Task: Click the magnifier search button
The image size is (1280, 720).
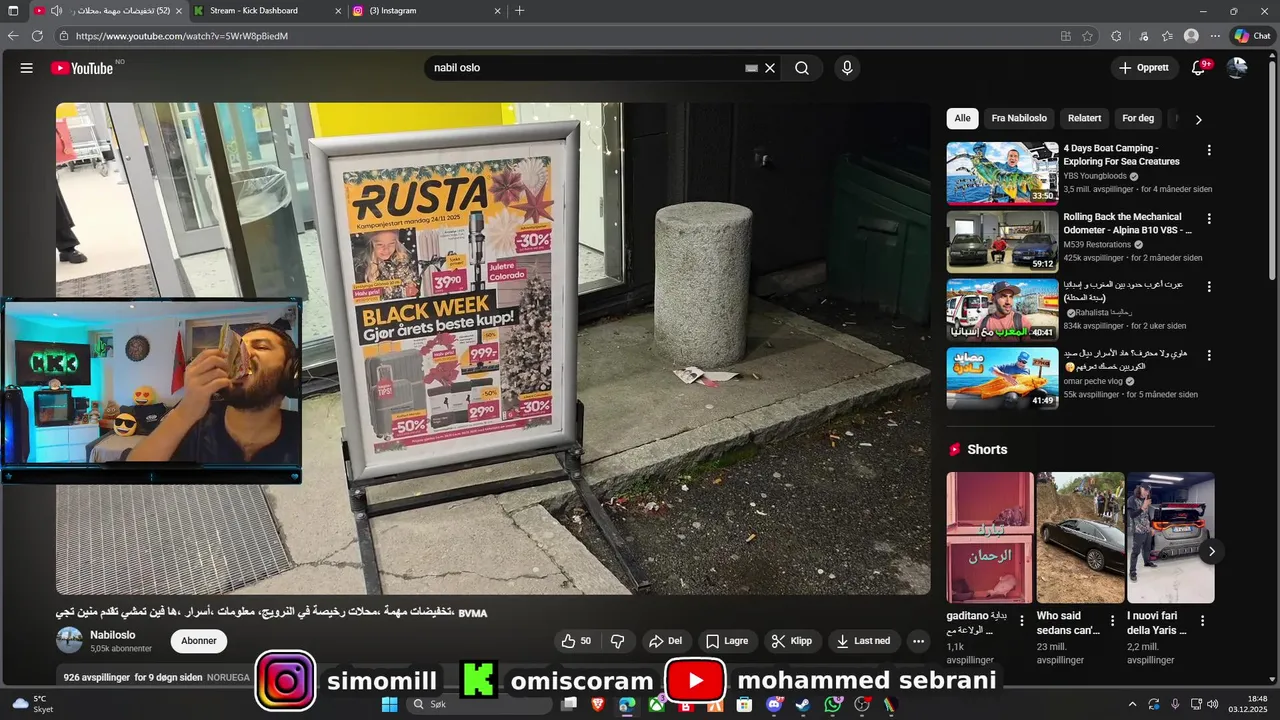Action: tap(802, 68)
